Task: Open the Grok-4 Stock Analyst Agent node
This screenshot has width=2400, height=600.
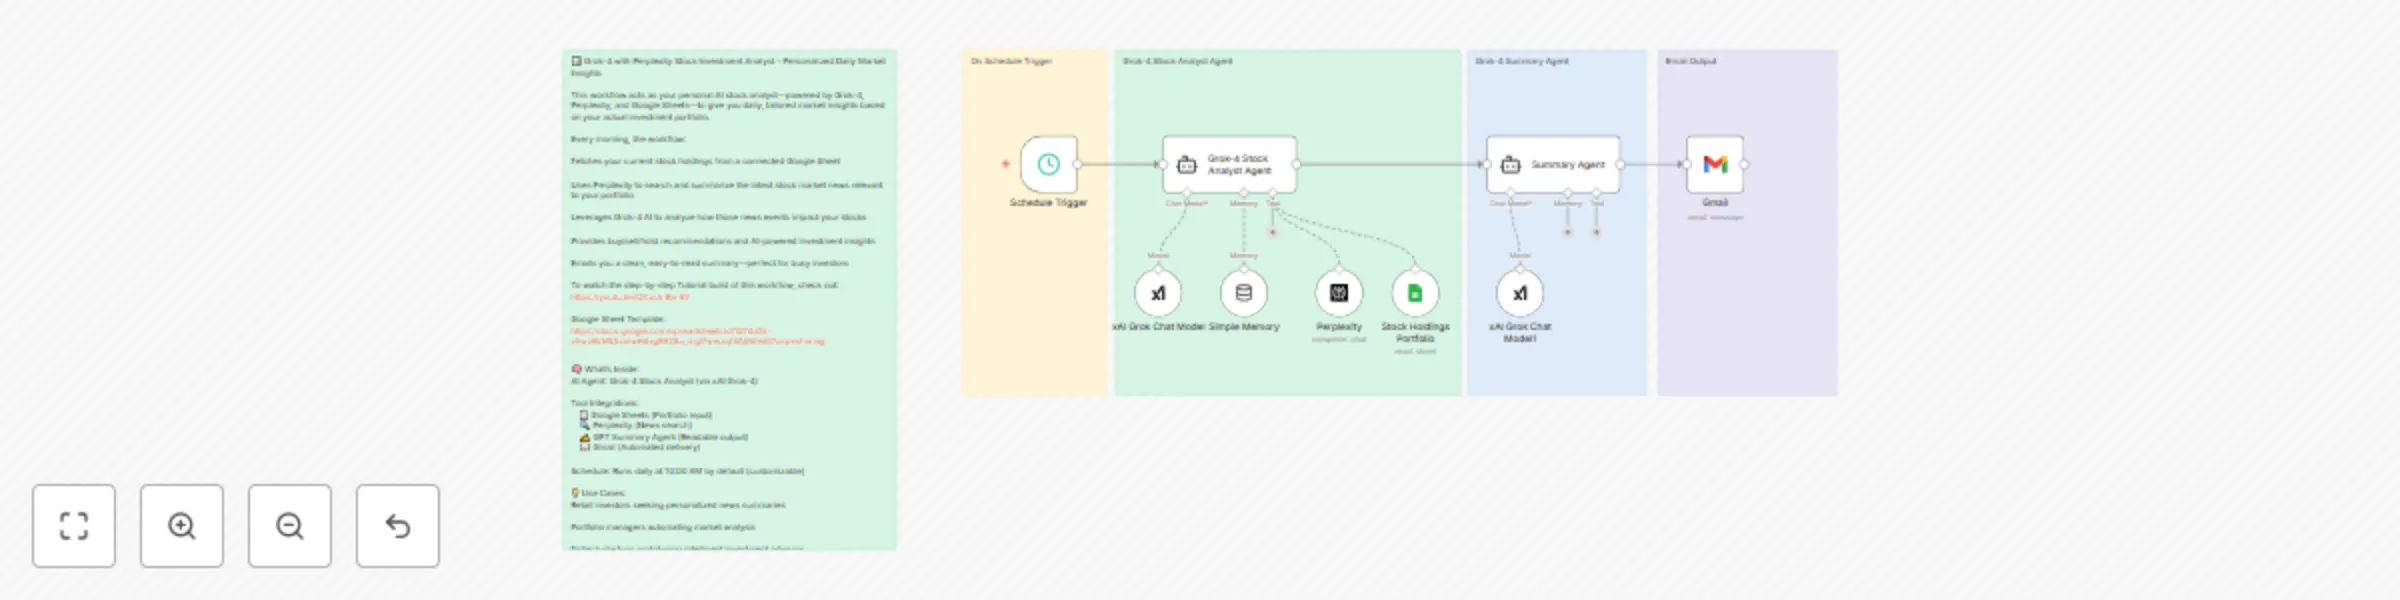Action: (x=1229, y=164)
